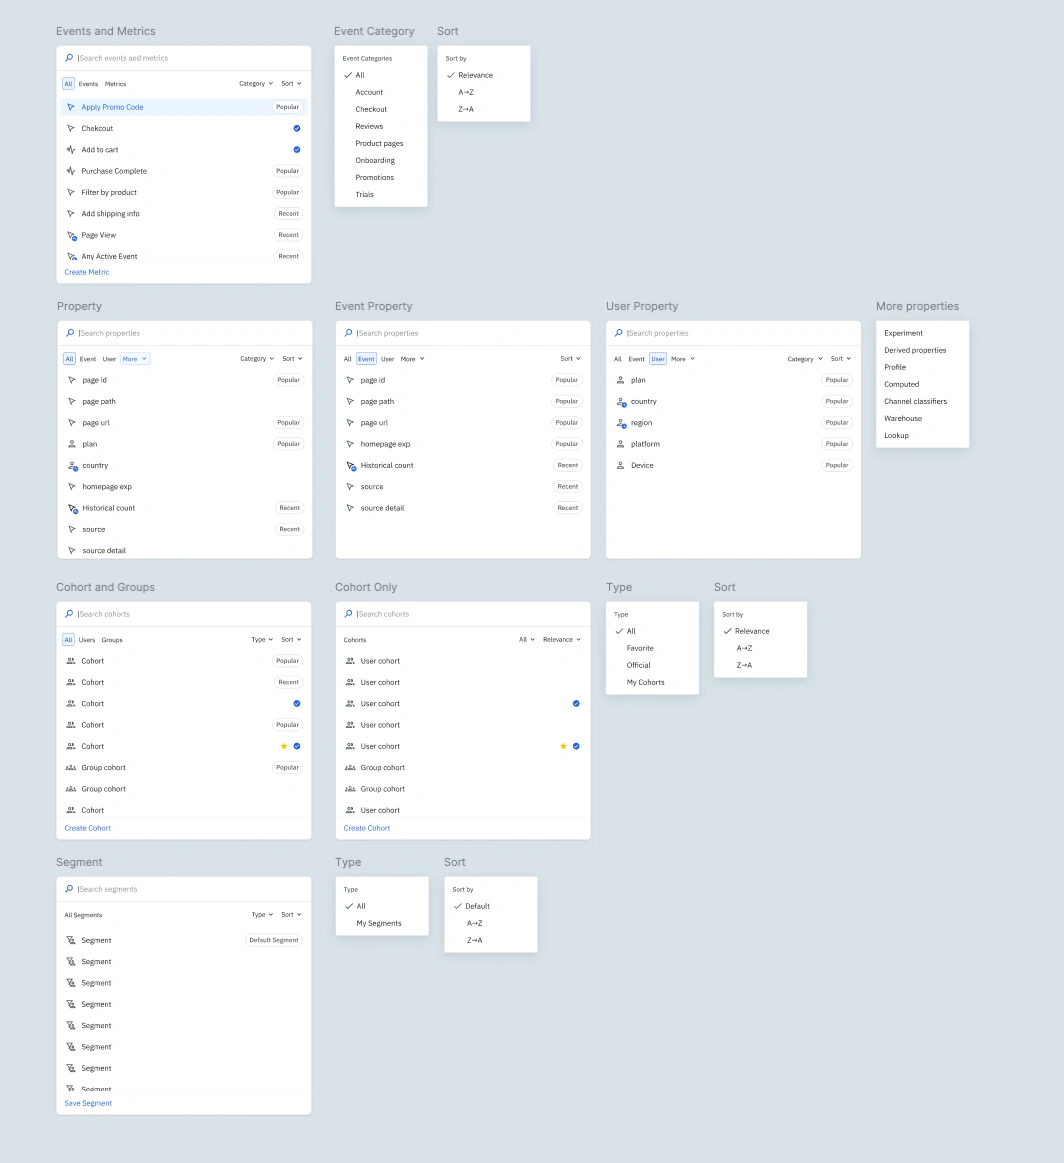1064x1163 pixels.
Task: Open Type dropdown in Cohort and Groups
Action: click(x=262, y=640)
